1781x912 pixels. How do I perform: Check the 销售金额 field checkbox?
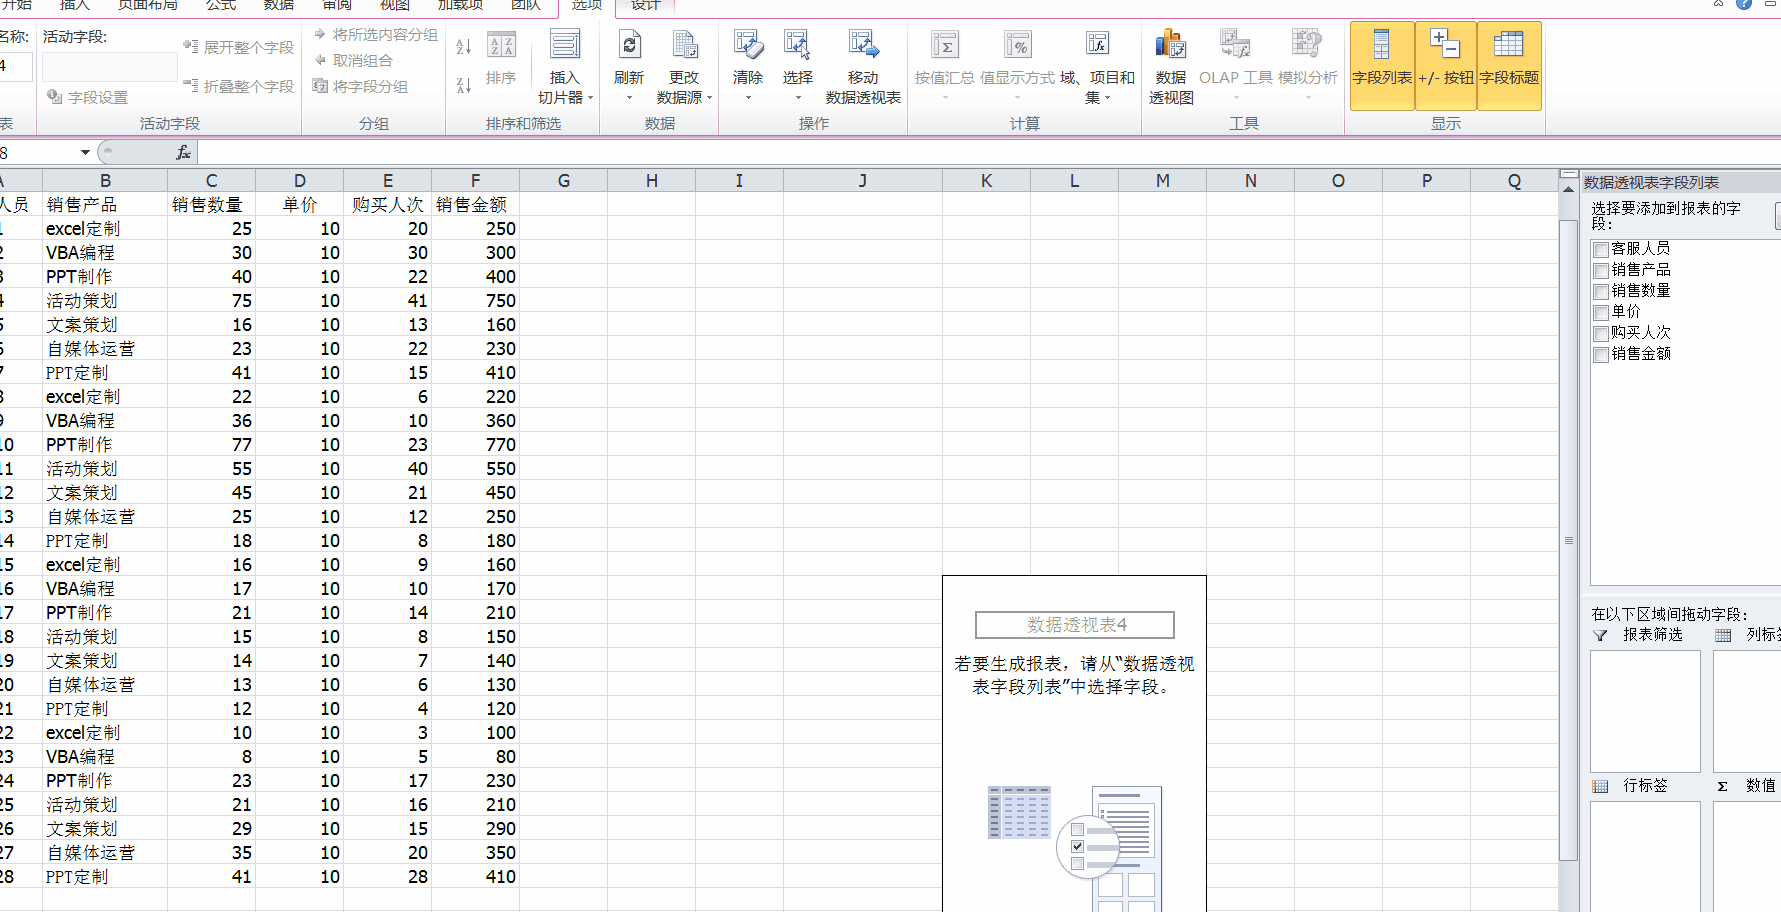click(x=1601, y=354)
